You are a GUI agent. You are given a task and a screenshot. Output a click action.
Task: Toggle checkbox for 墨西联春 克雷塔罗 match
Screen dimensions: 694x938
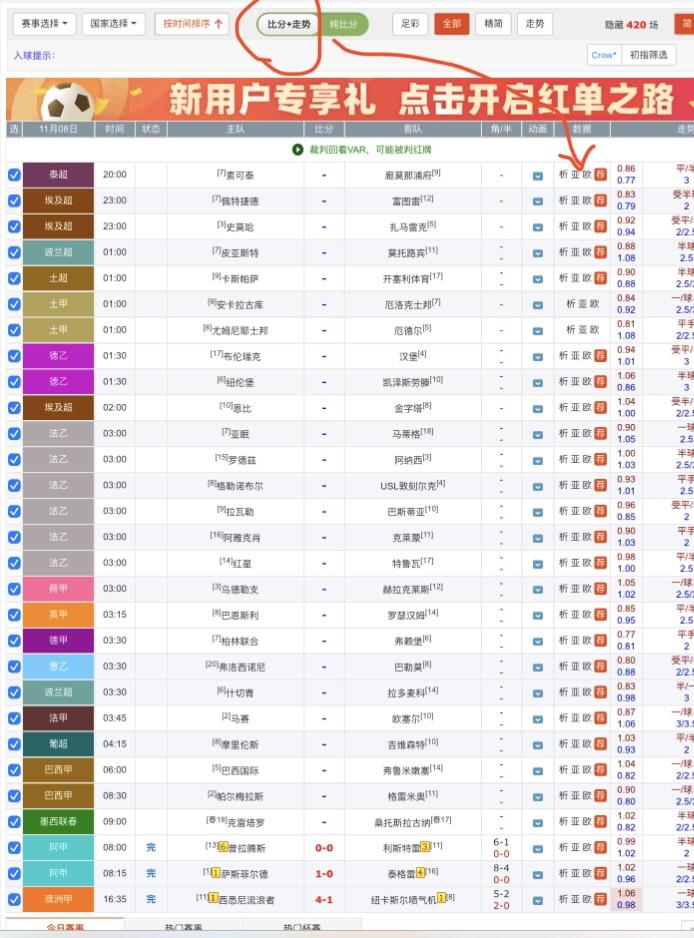tap(14, 822)
